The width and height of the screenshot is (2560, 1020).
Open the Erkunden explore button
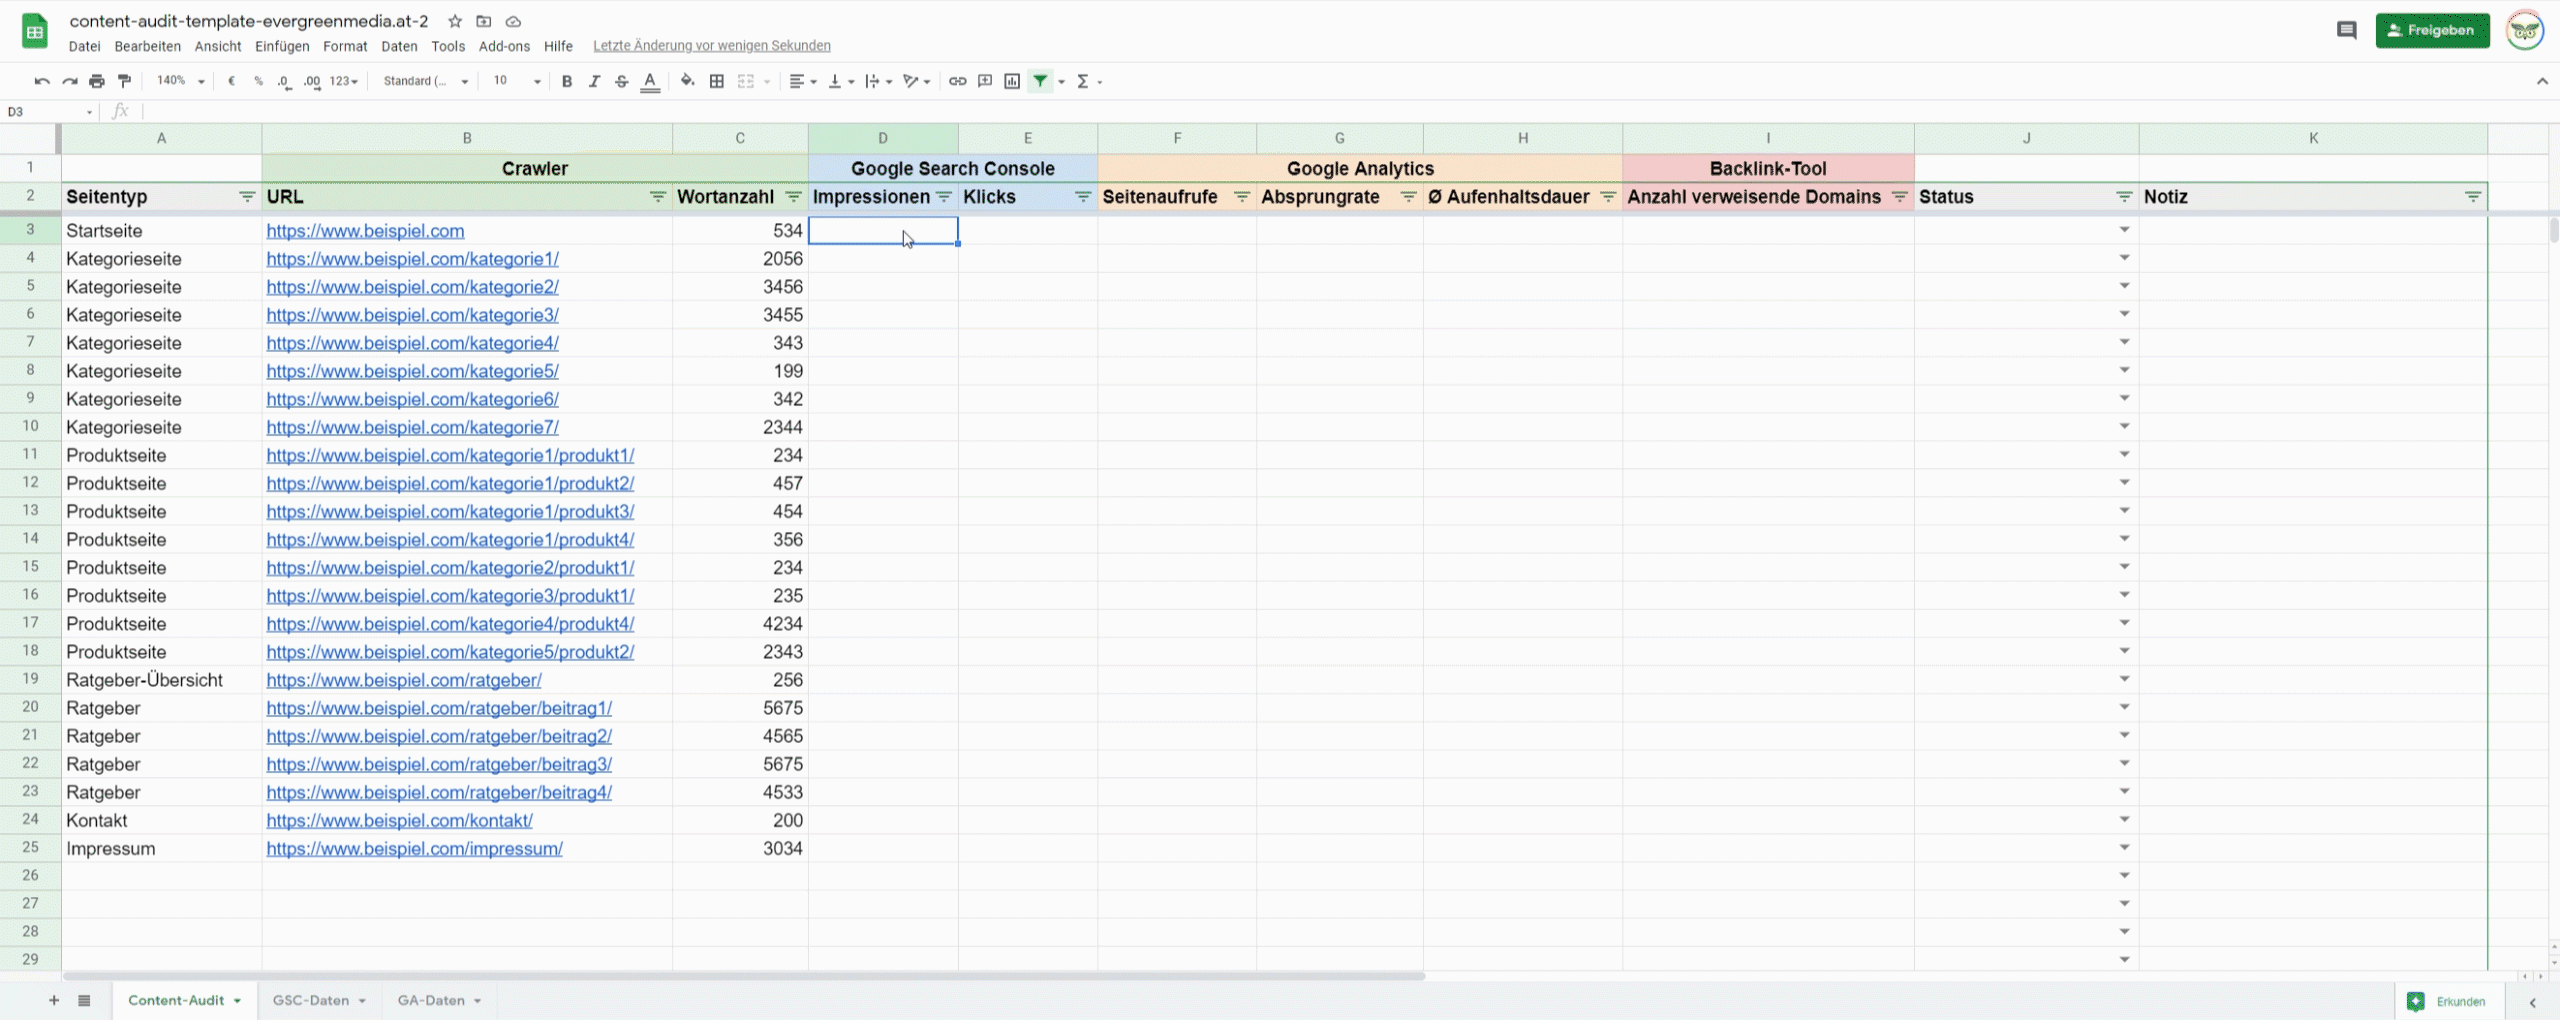2448,1001
